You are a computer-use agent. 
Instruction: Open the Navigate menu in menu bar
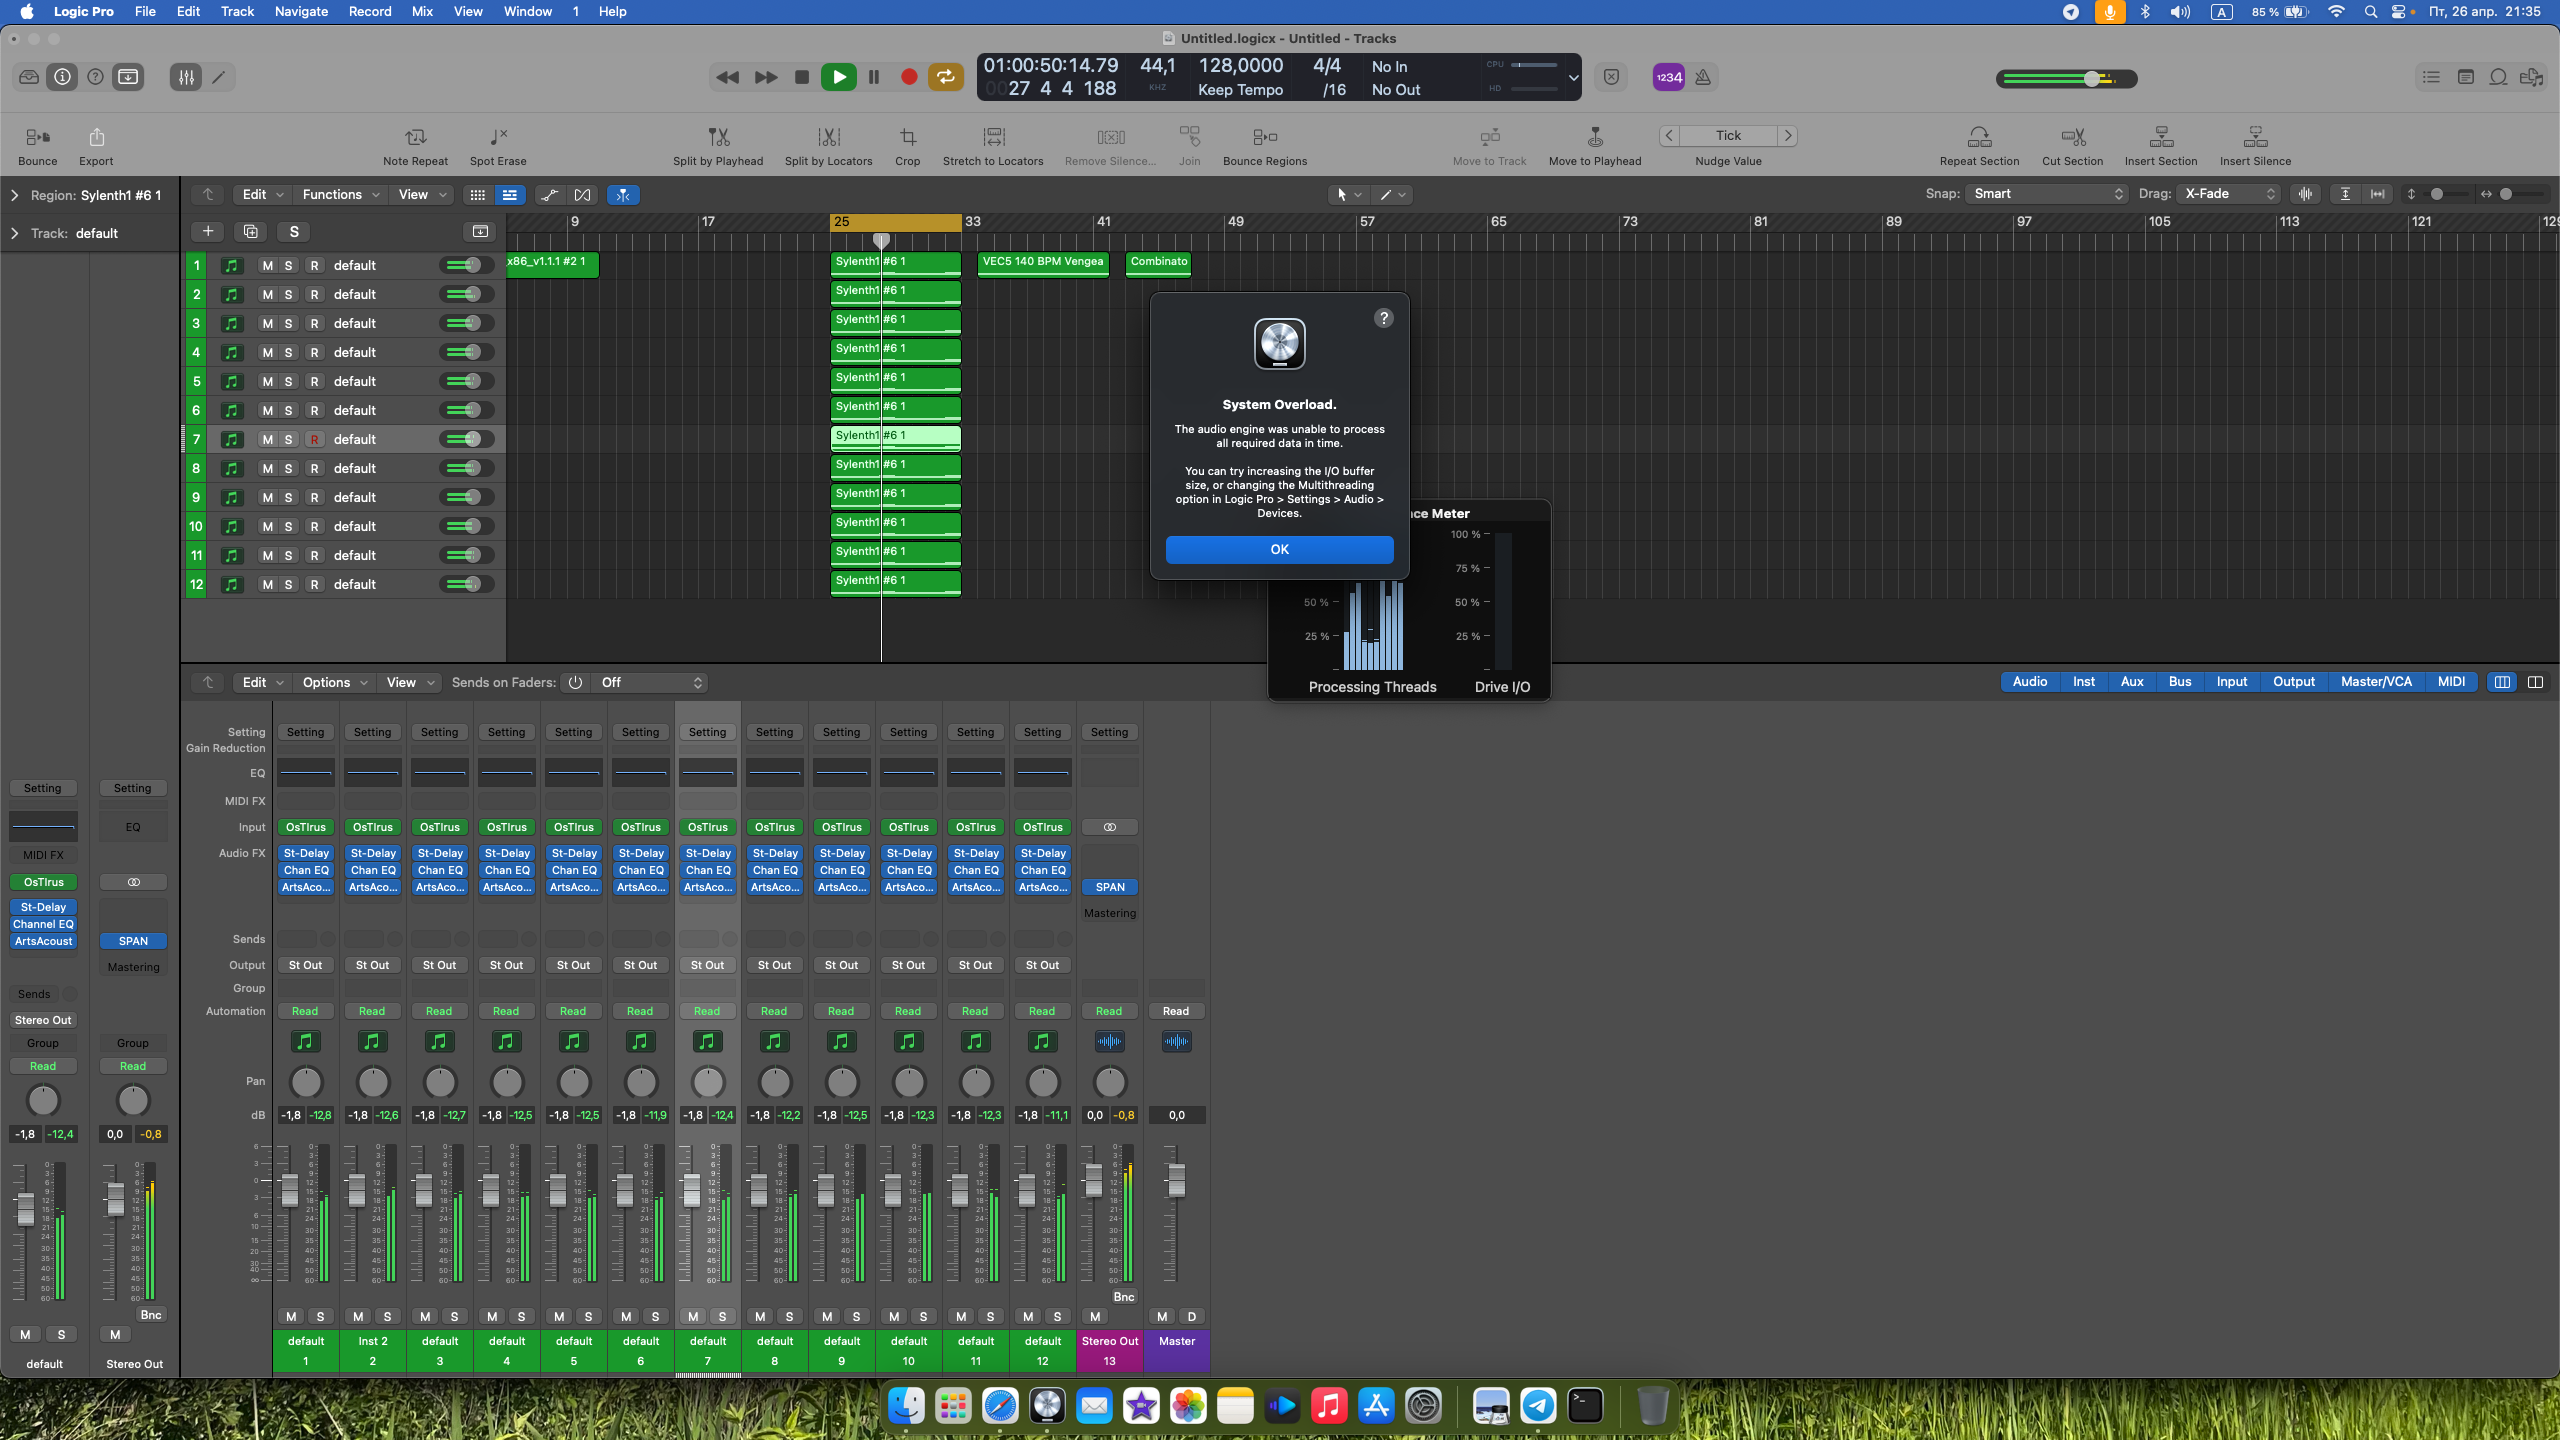[x=301, y=12]
